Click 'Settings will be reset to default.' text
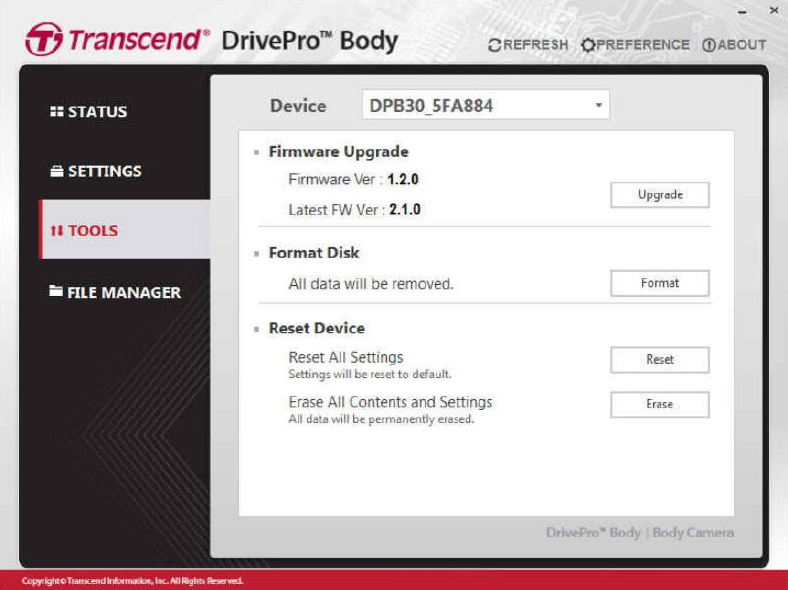The width and height of the screenshot is (788, 590). pyautogui.click(x=370, y=374)
